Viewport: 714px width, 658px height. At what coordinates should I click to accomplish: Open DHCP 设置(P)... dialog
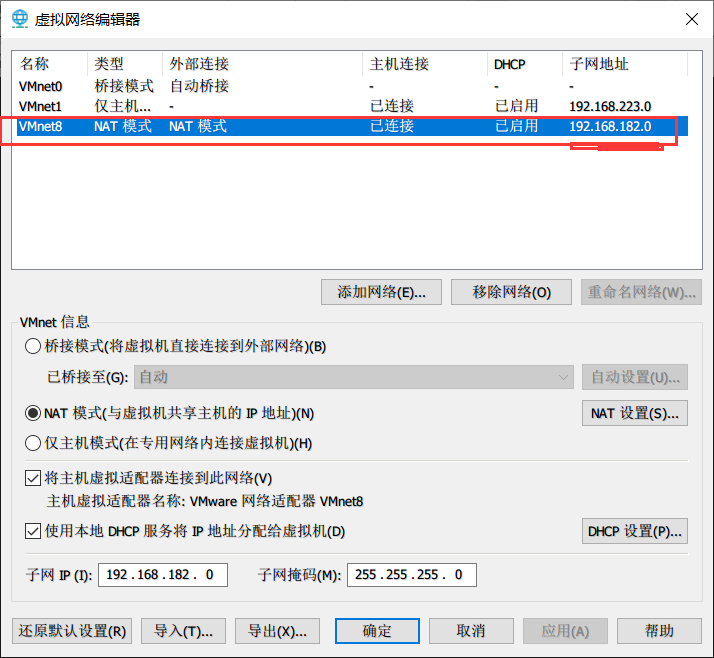pos(635,531)
